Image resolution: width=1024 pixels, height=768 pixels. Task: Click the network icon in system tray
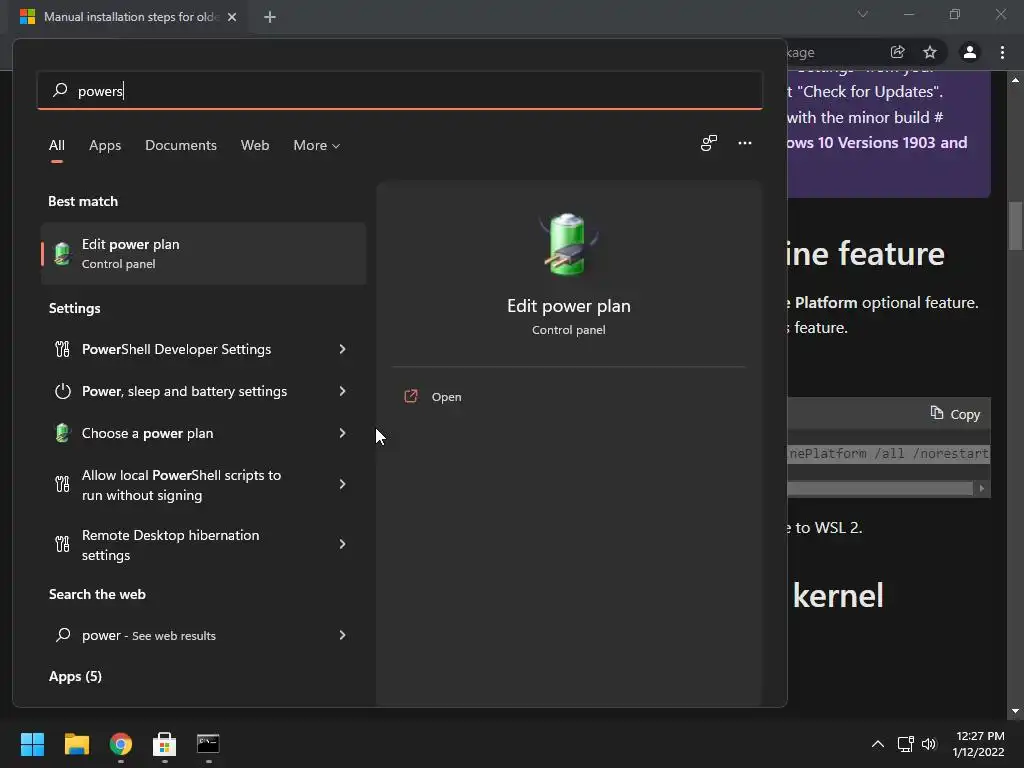click(905, 744)
